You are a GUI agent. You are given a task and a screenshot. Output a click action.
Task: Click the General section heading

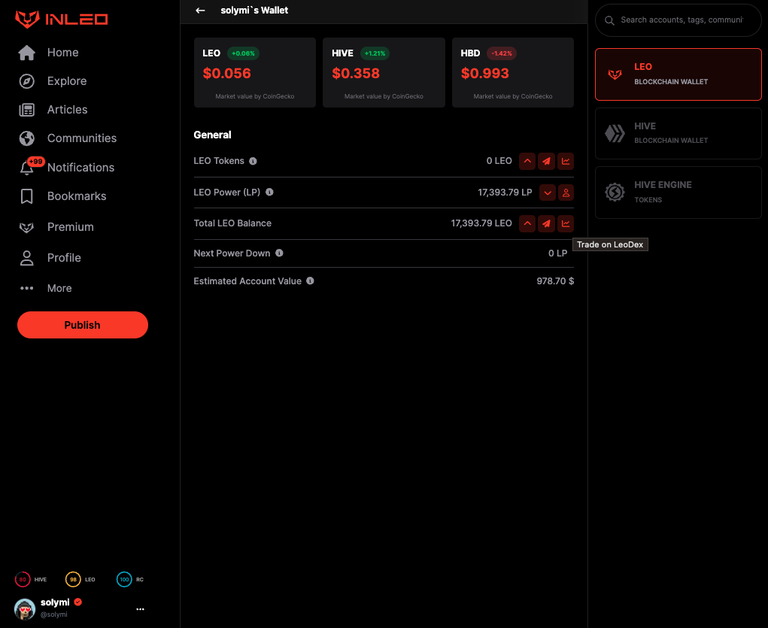[212, 135]
